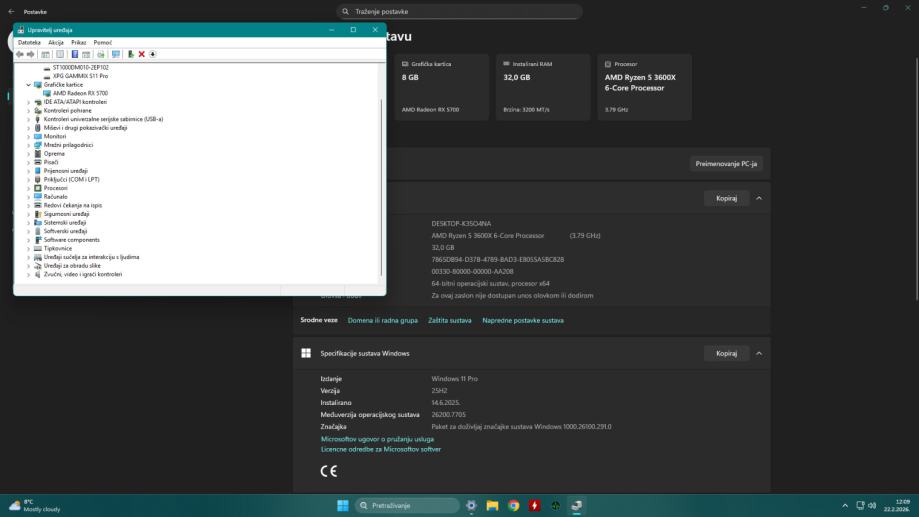This screenshot has height=517, width=919.
Task: Click the update driver toolbar icon
Action: pyautogui.click(x=130, y=54)
